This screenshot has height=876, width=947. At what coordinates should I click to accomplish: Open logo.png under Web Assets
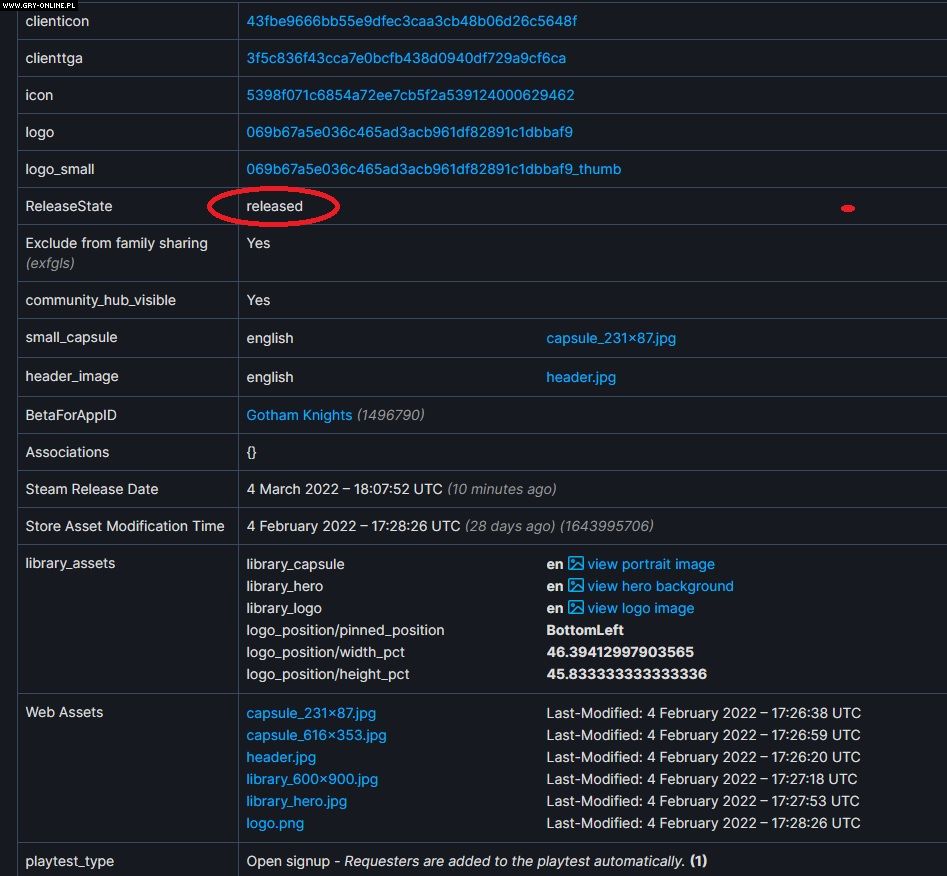275,823
